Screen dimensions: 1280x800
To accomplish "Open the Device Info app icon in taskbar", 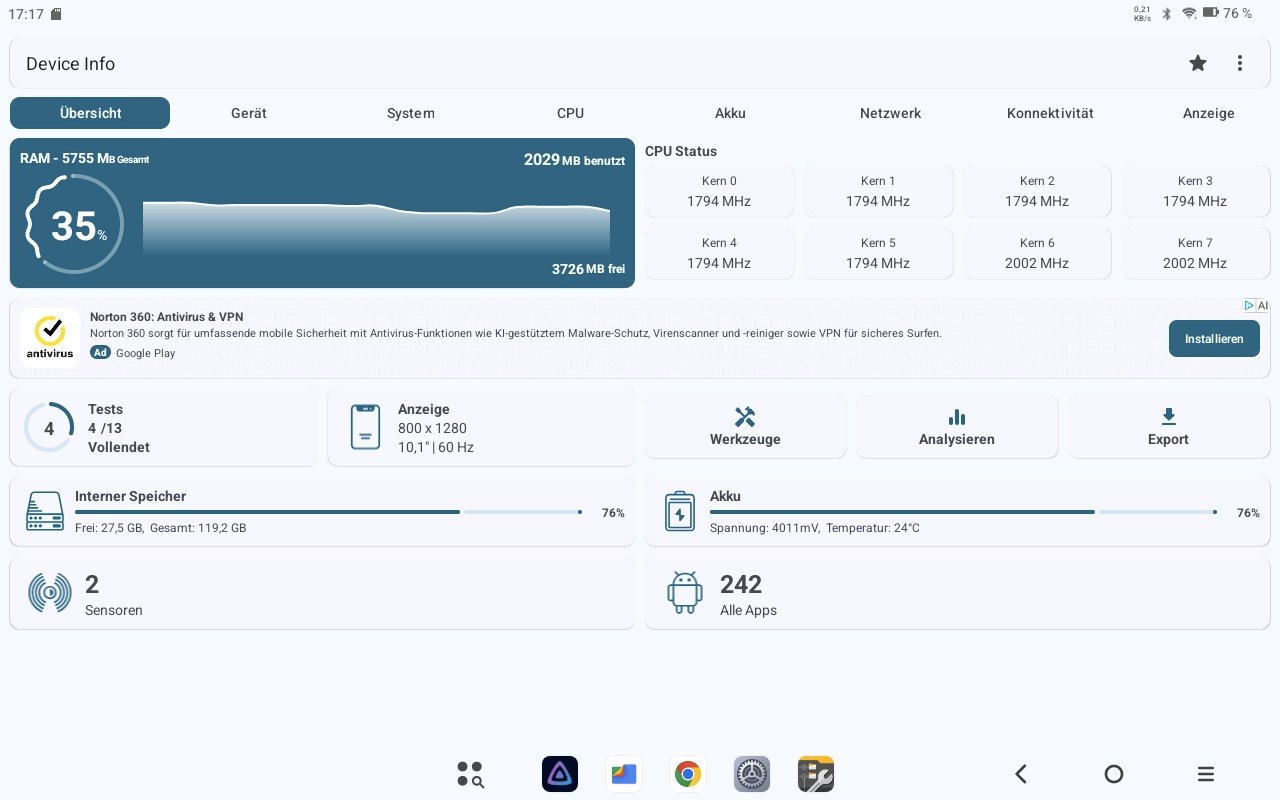I will pos(816,774).
